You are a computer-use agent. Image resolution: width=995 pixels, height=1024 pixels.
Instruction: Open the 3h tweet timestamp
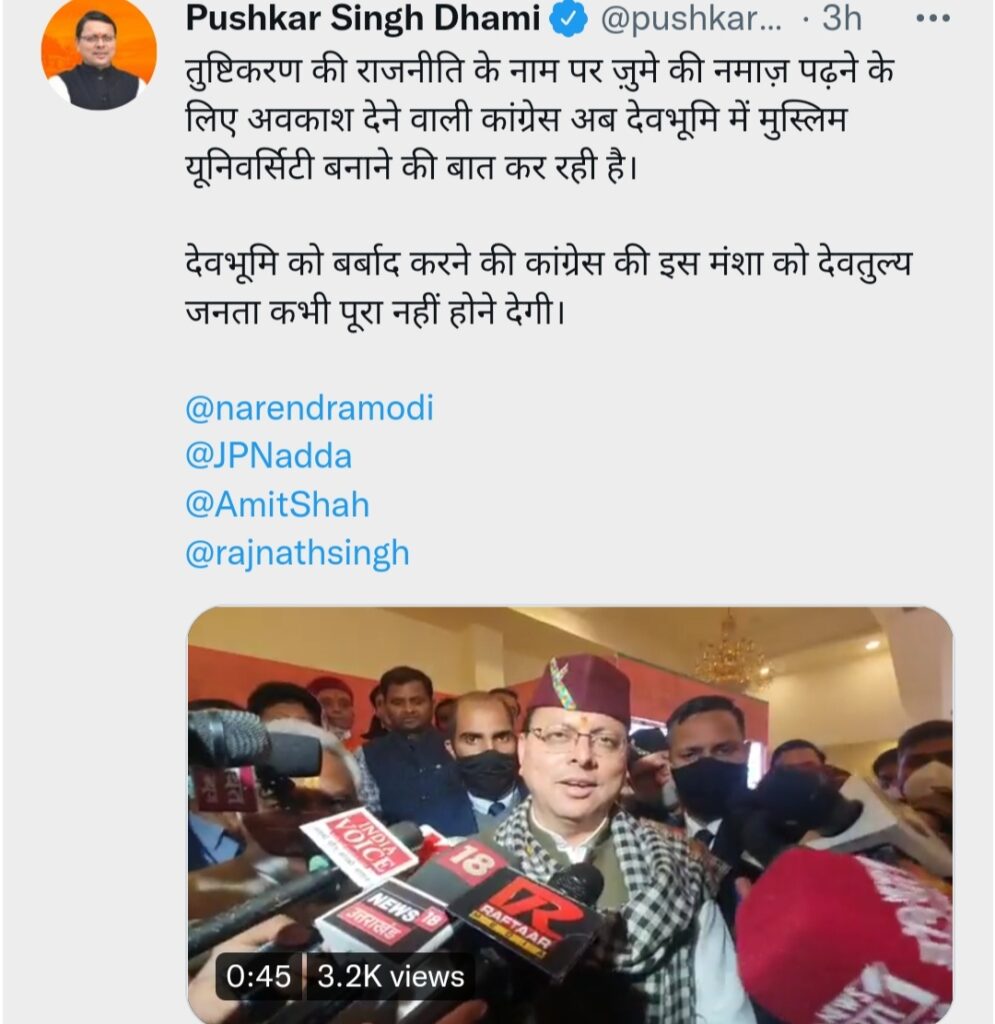(842, 18)
